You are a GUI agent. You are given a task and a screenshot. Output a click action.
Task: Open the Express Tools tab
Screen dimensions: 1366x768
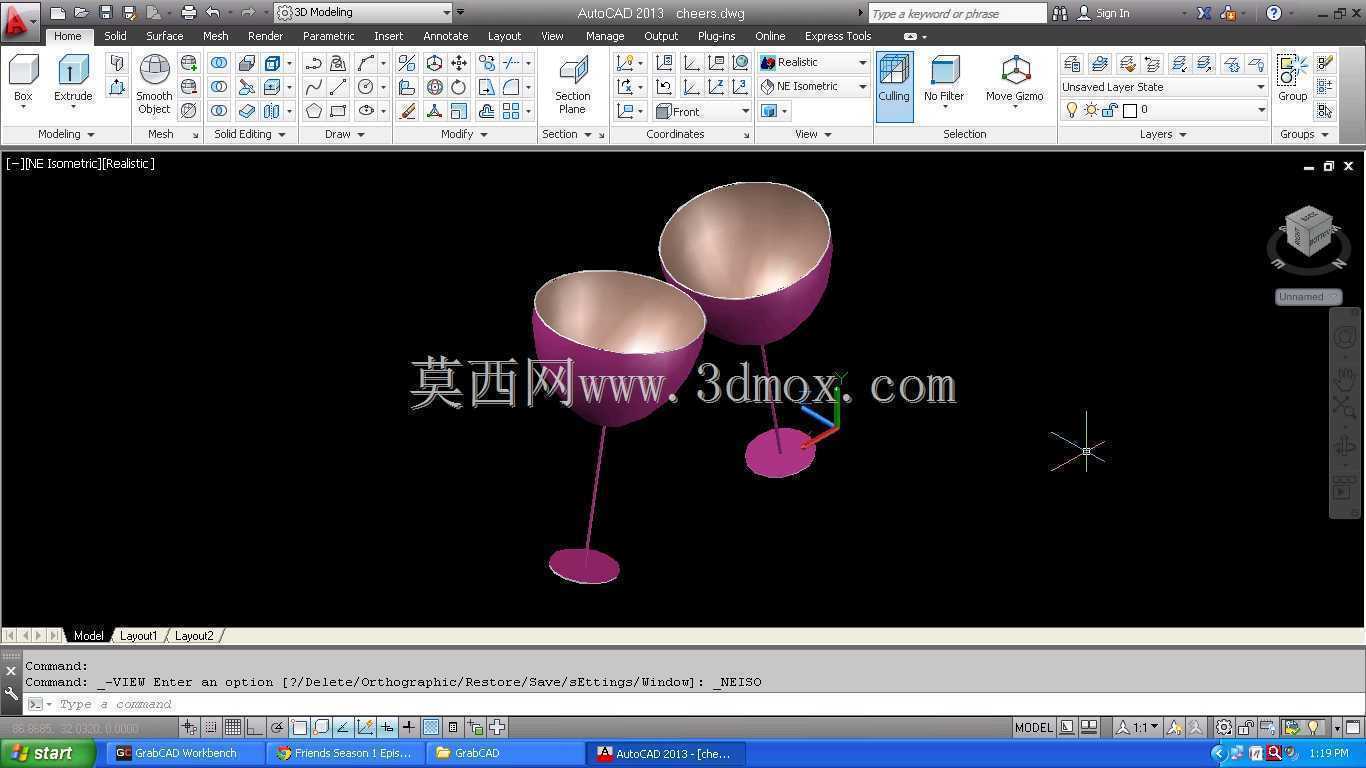point(838,36)
